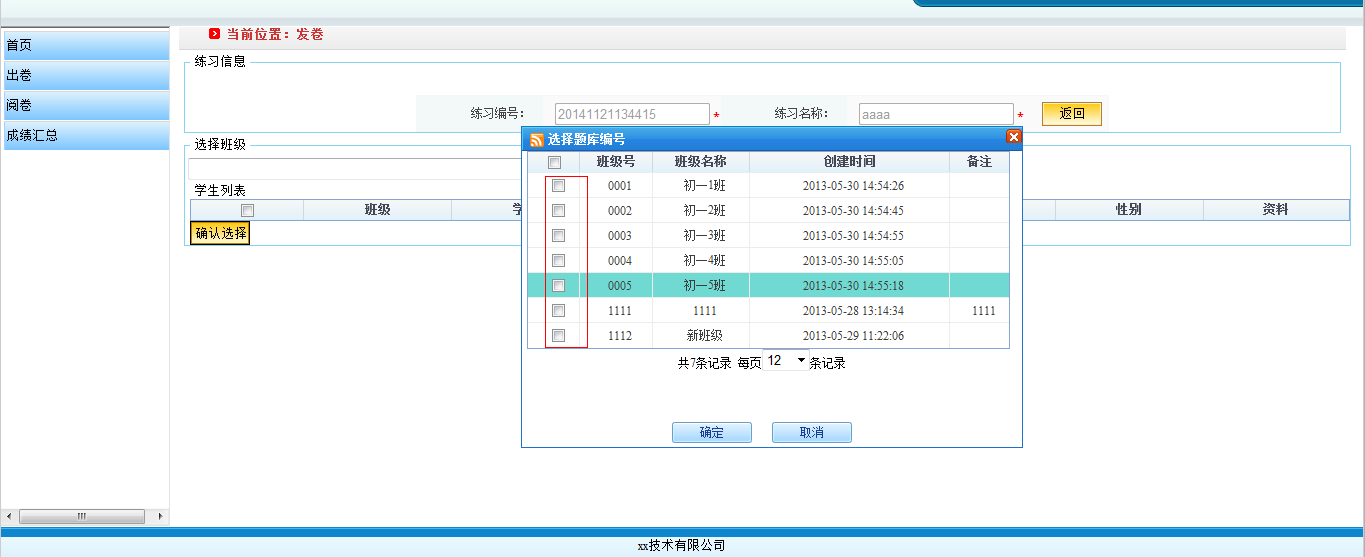1365x557 pixels.
Task: Close the 选择题库编号 dialog
Action: [x=1013, y=138]
